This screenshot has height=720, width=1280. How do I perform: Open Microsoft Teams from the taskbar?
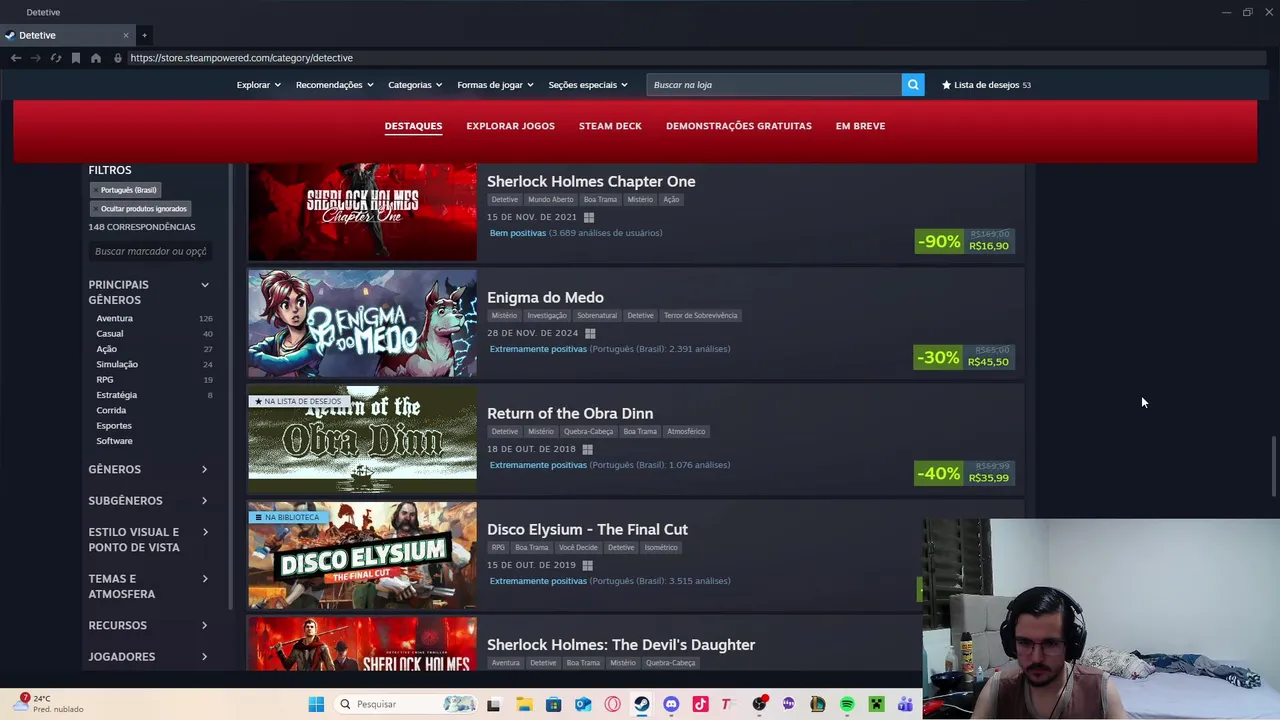pyautogui.click(x=905, y=704)
